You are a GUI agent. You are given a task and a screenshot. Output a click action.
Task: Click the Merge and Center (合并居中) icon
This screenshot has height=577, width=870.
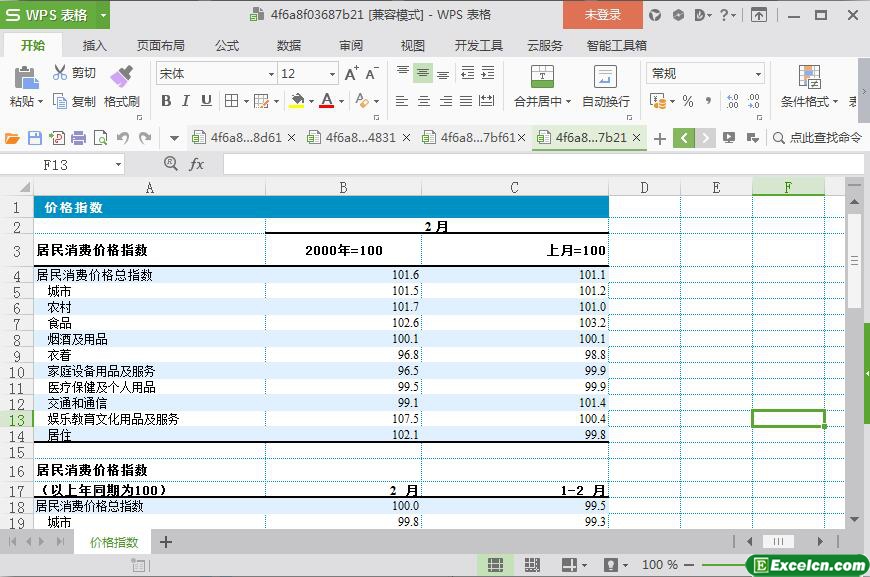point(541,77)
